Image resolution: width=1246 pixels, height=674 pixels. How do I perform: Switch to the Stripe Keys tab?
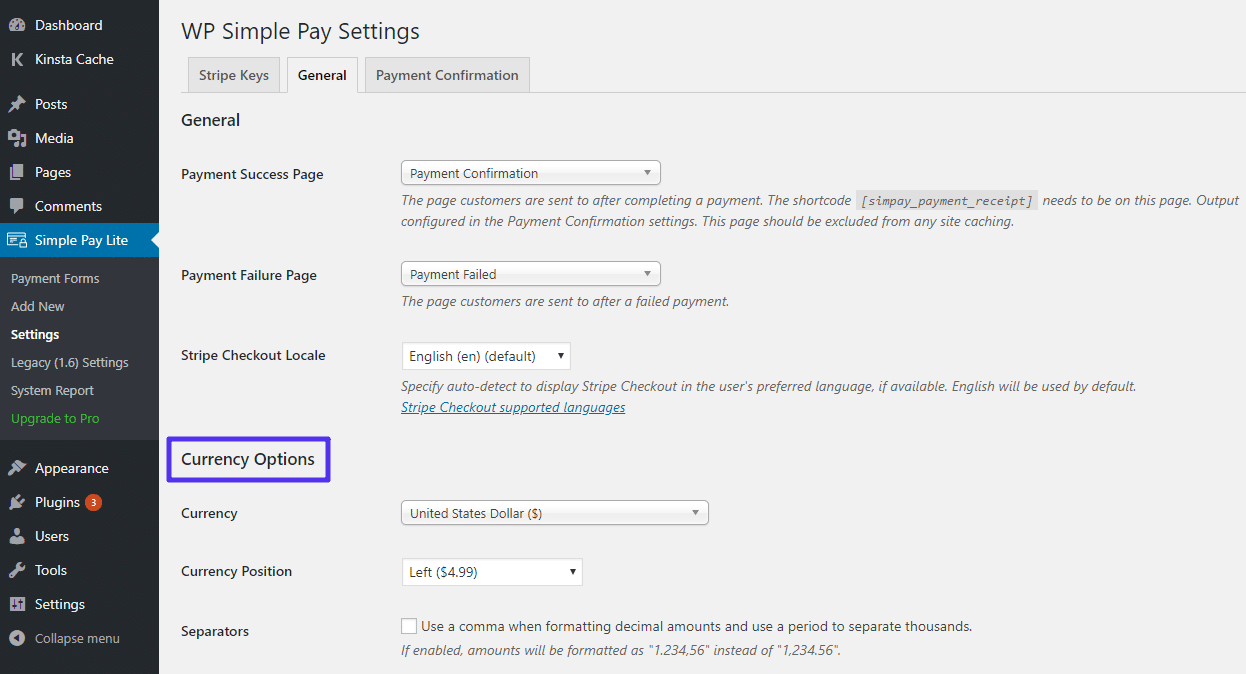[234, 75]
